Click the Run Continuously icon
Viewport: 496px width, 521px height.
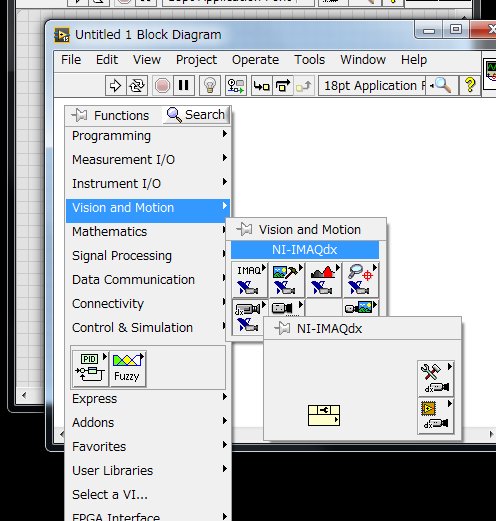(x=137, y=86)
